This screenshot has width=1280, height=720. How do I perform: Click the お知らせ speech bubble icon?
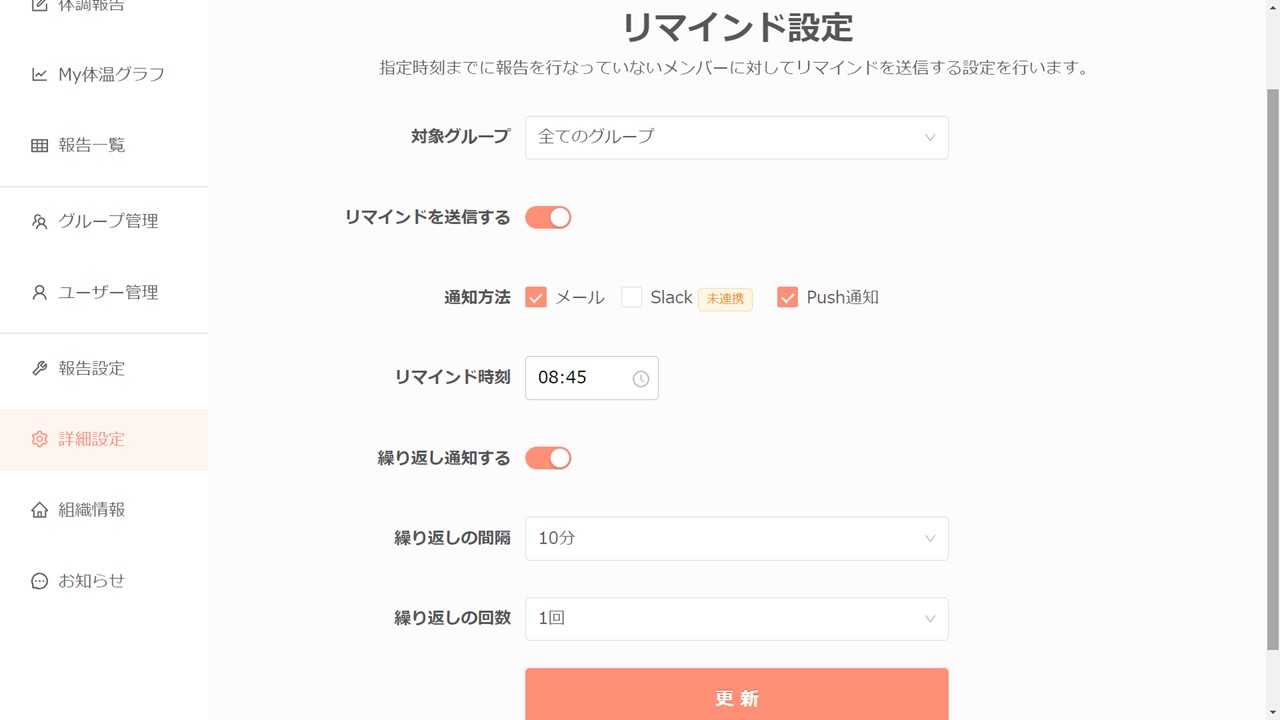point(39,581)
